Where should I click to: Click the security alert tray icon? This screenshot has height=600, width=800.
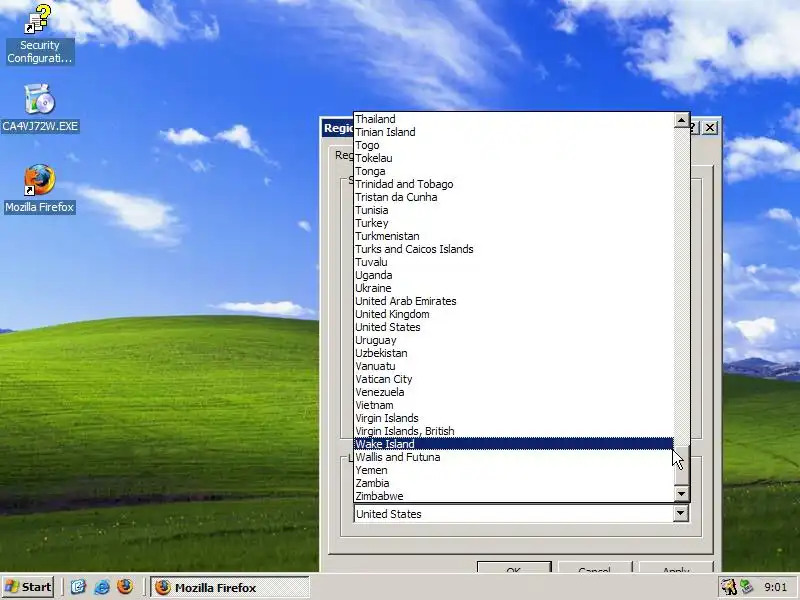(x=729, y=587)
